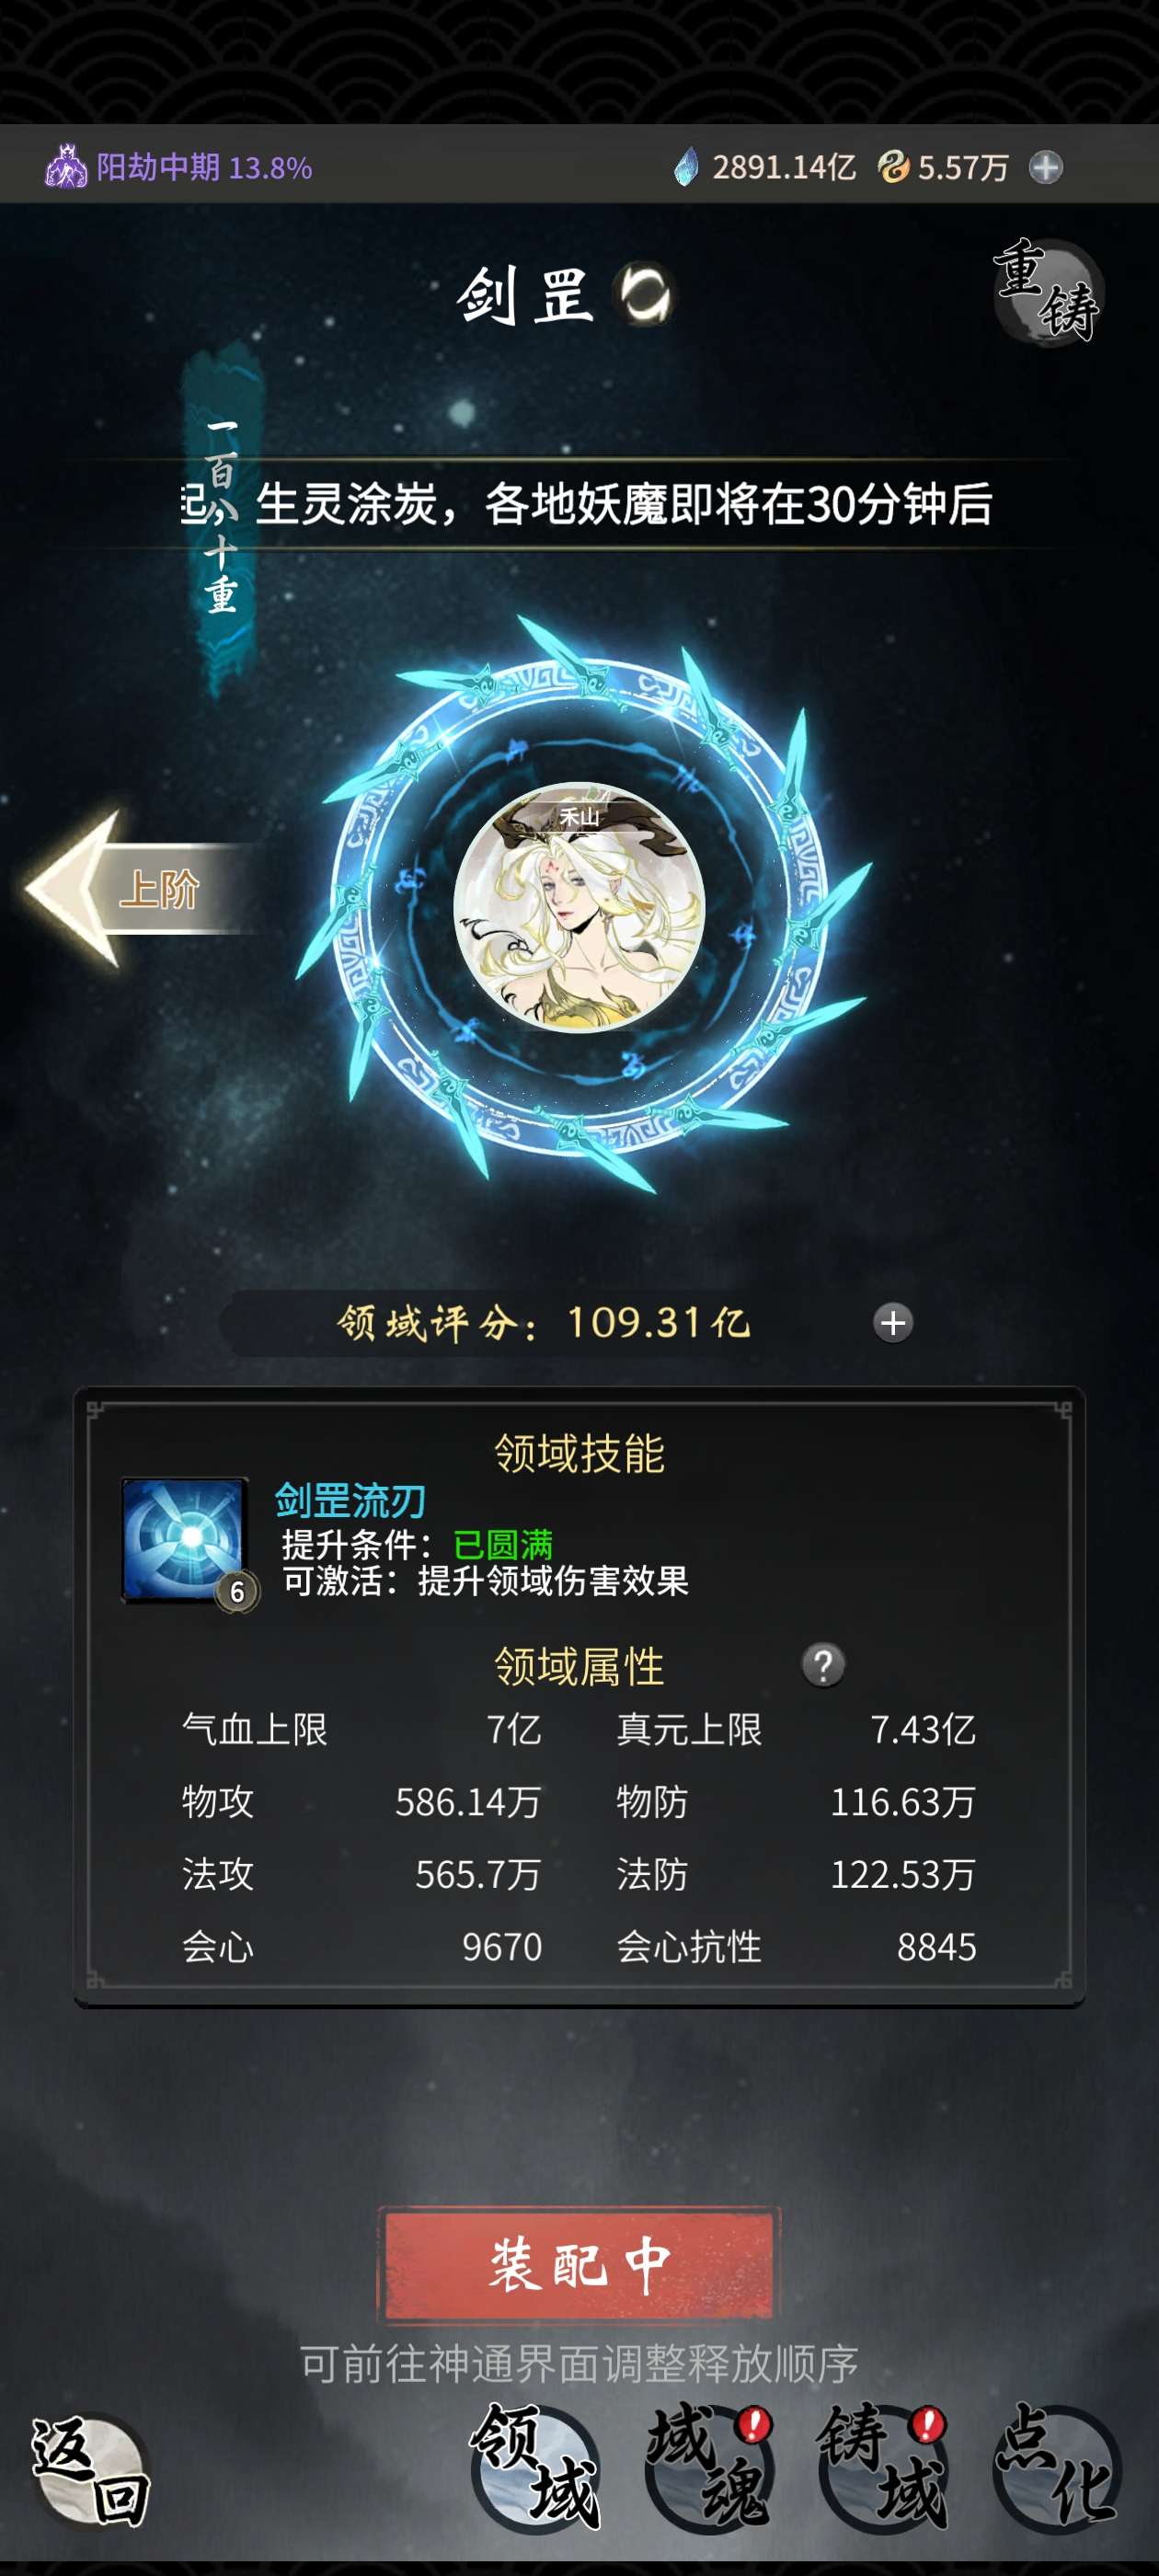
Task: Switch to the 域魂 tab
Action: coord(709,2467)
